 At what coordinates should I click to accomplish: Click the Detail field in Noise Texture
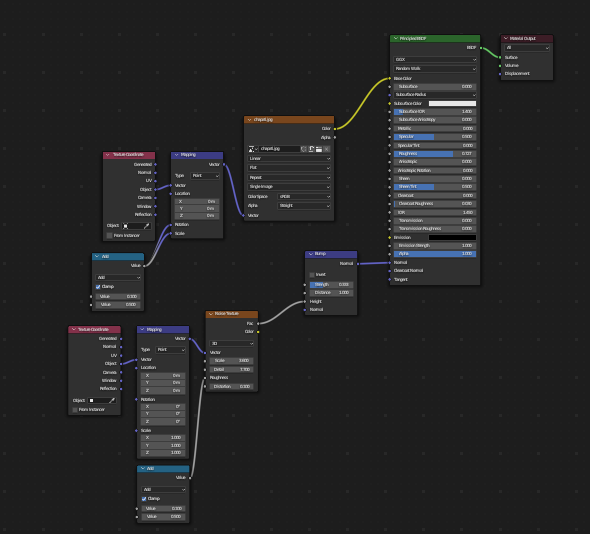pos(231,370)
